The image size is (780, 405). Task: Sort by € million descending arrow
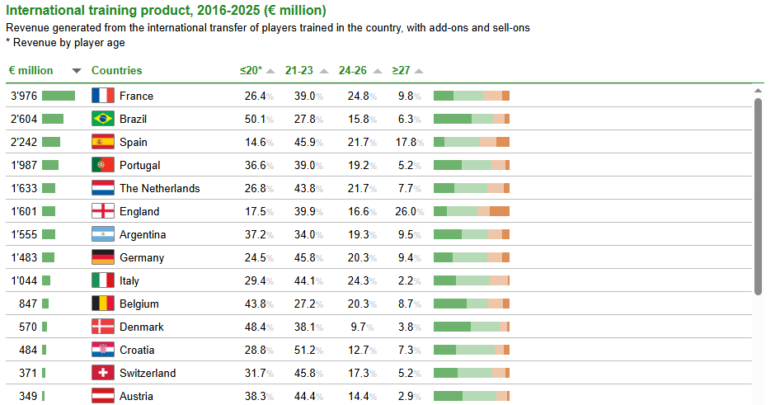tap(76, 71)
